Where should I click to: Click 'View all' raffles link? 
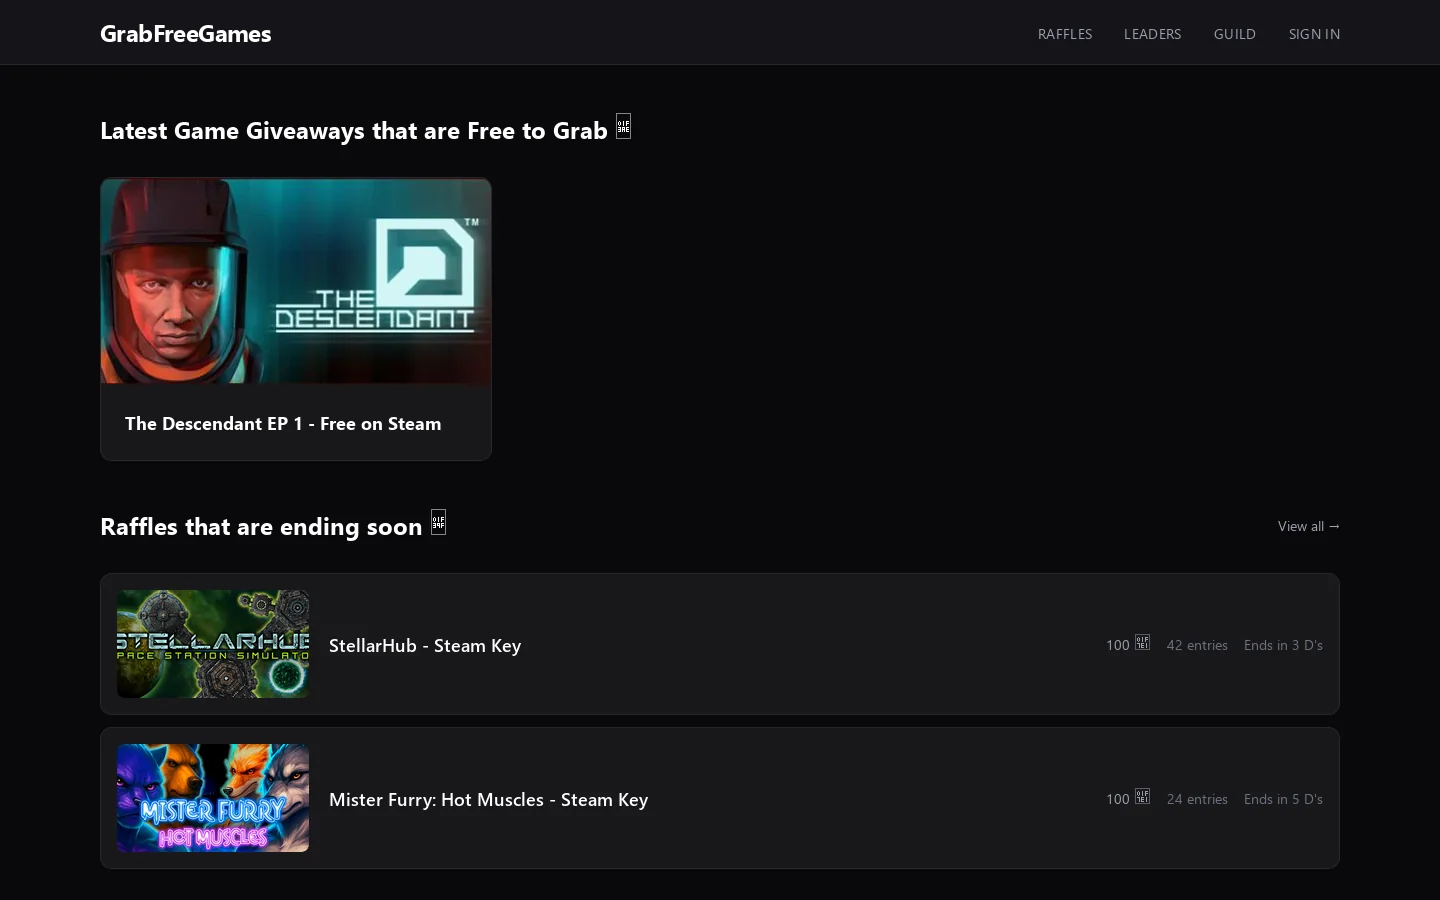(x=1308, y=526)
